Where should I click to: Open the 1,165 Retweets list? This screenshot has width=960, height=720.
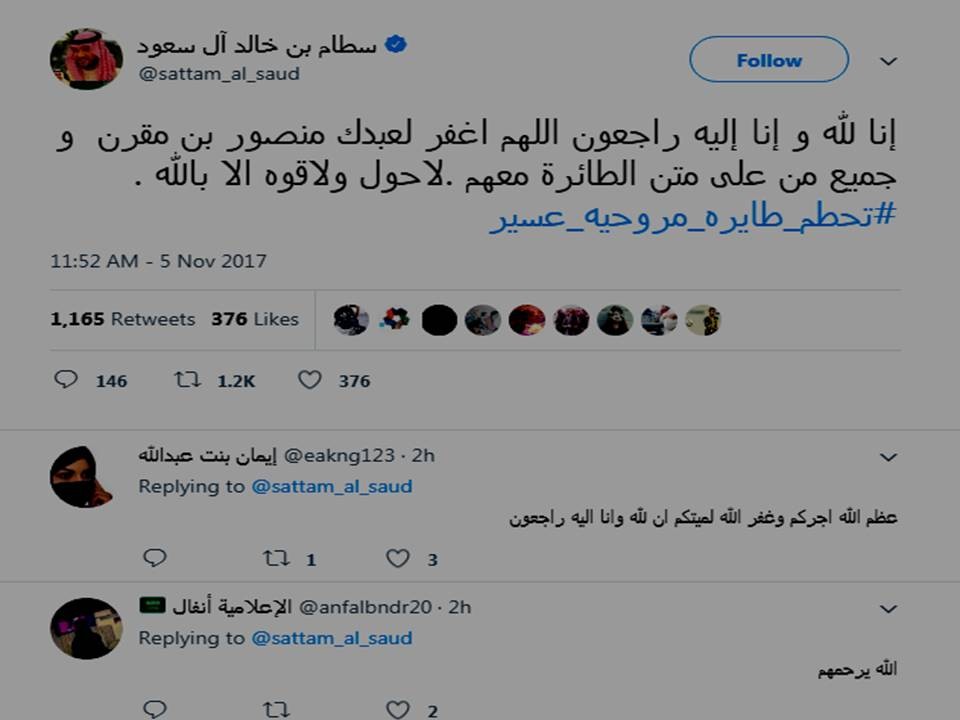pyautogui.click(x=122, y=319)
